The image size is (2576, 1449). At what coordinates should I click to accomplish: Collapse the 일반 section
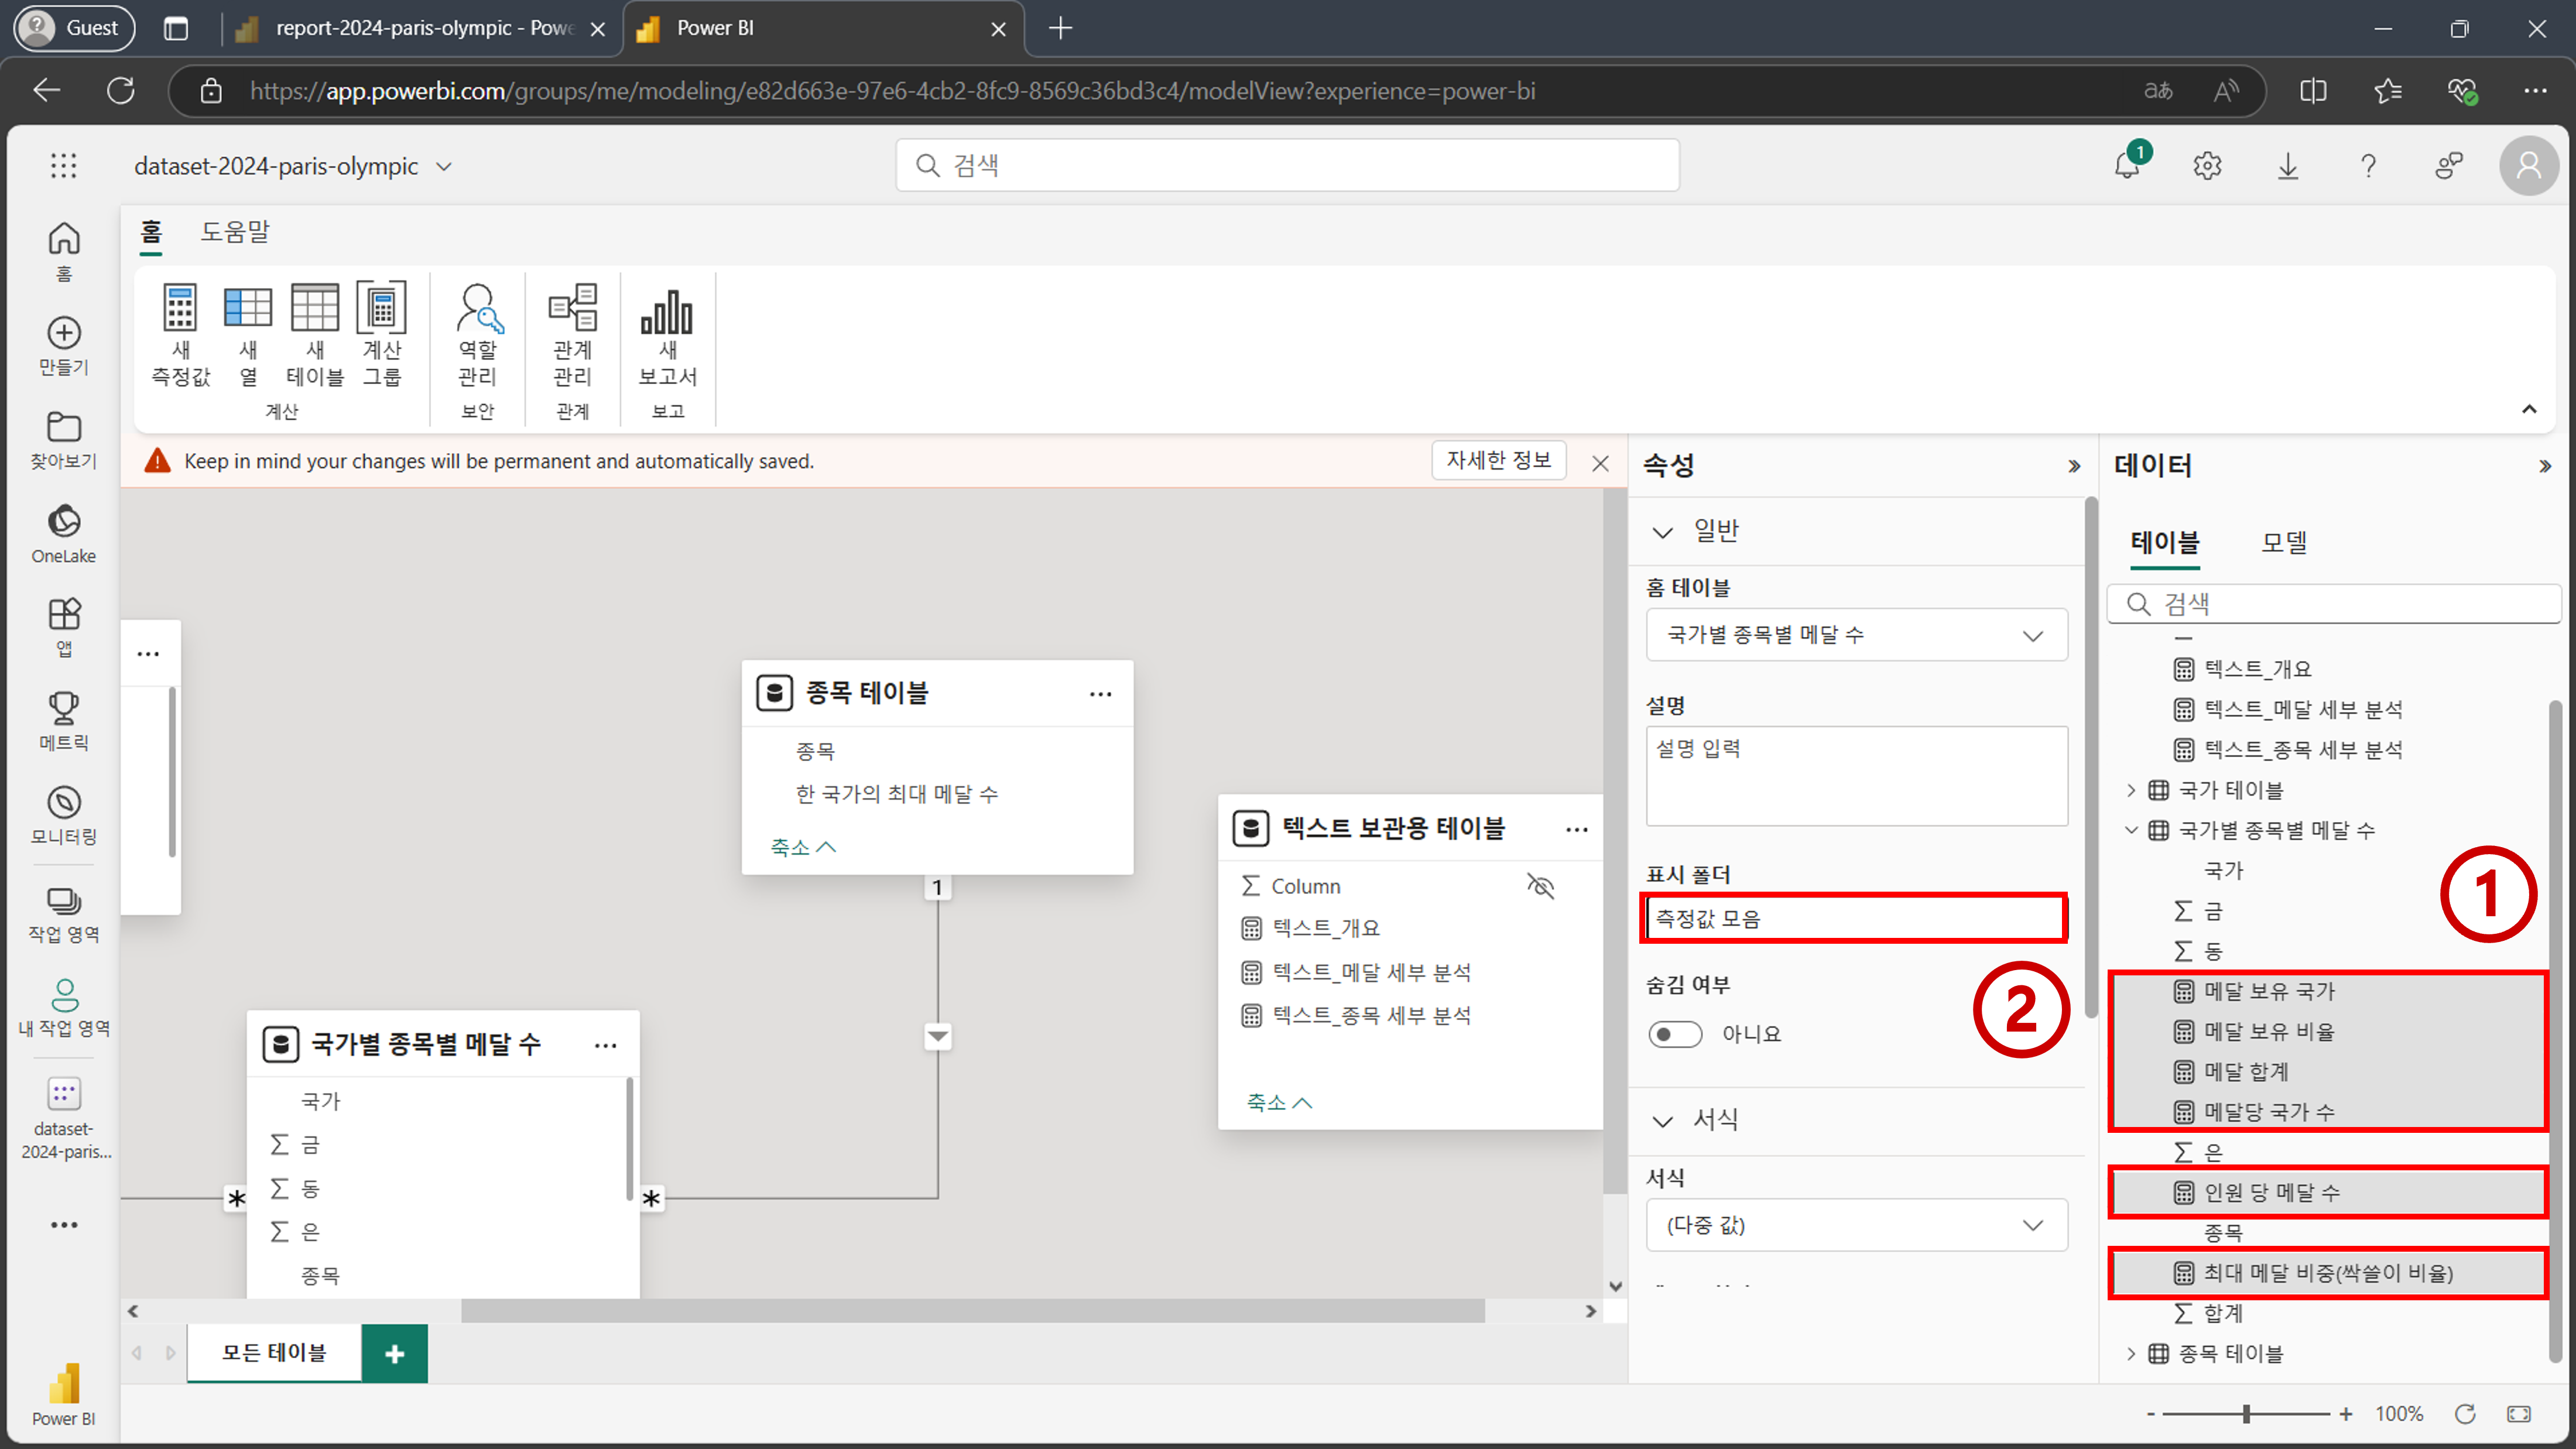(1663, 532)
